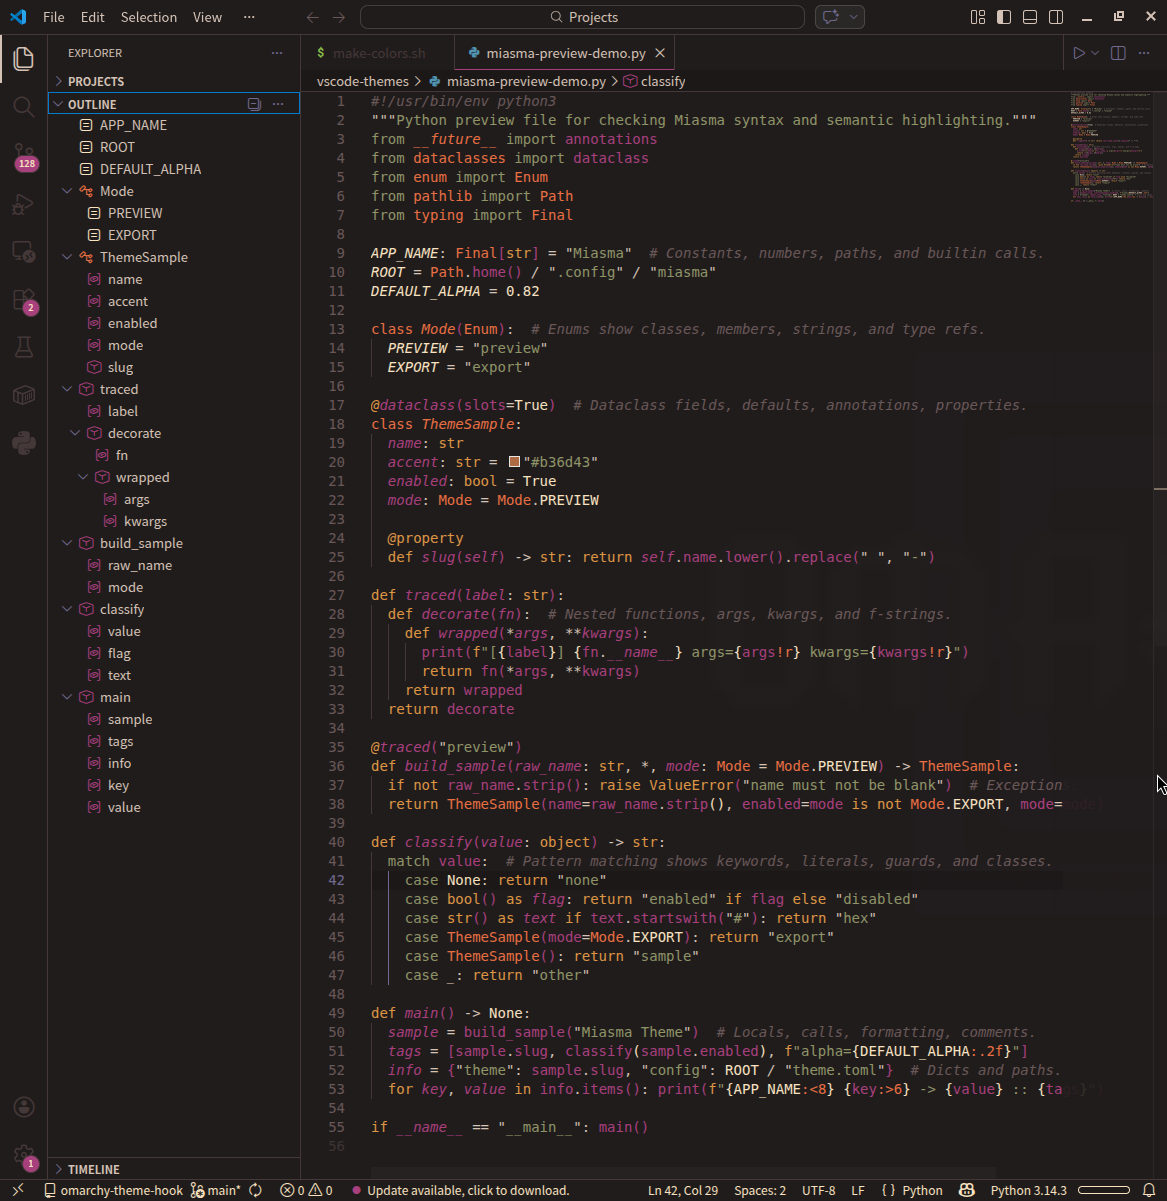Open the Testing view flask icon

23,347
